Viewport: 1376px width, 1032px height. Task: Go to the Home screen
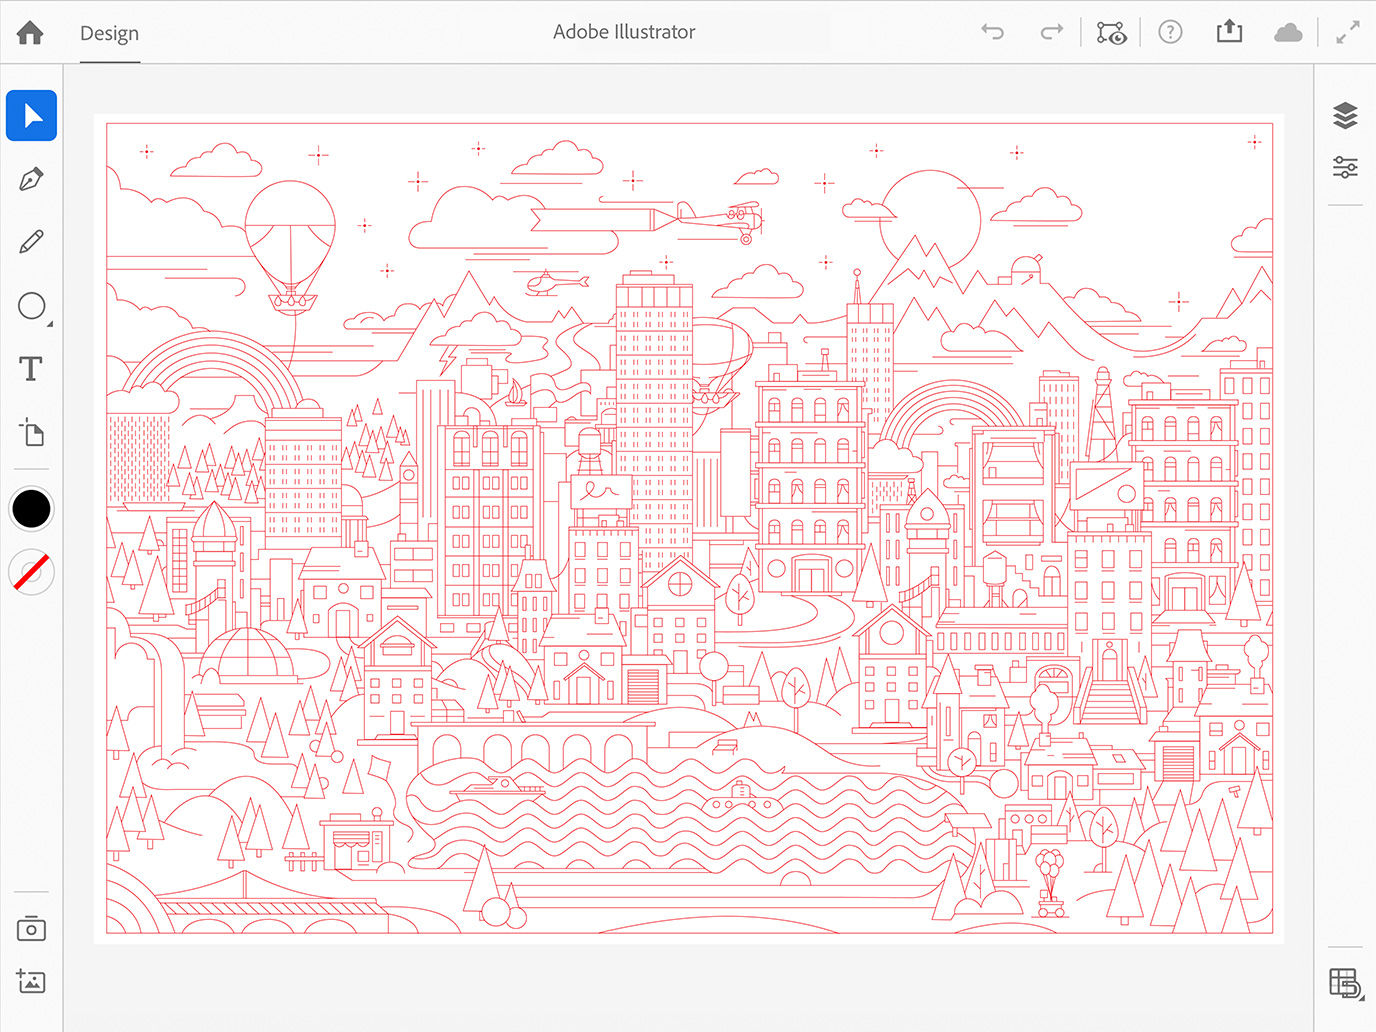(30, 33)
